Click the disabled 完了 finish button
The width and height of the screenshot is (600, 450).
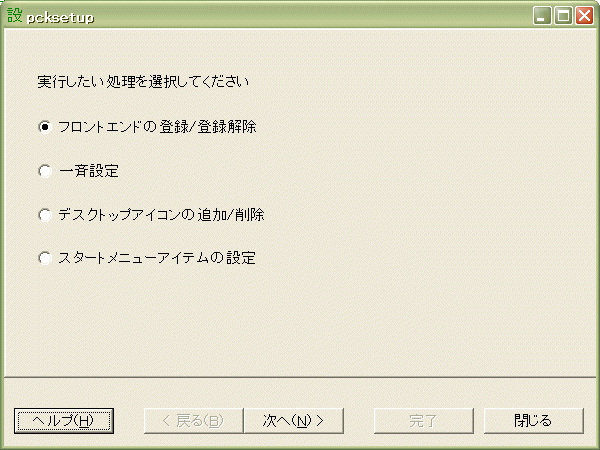424,421
